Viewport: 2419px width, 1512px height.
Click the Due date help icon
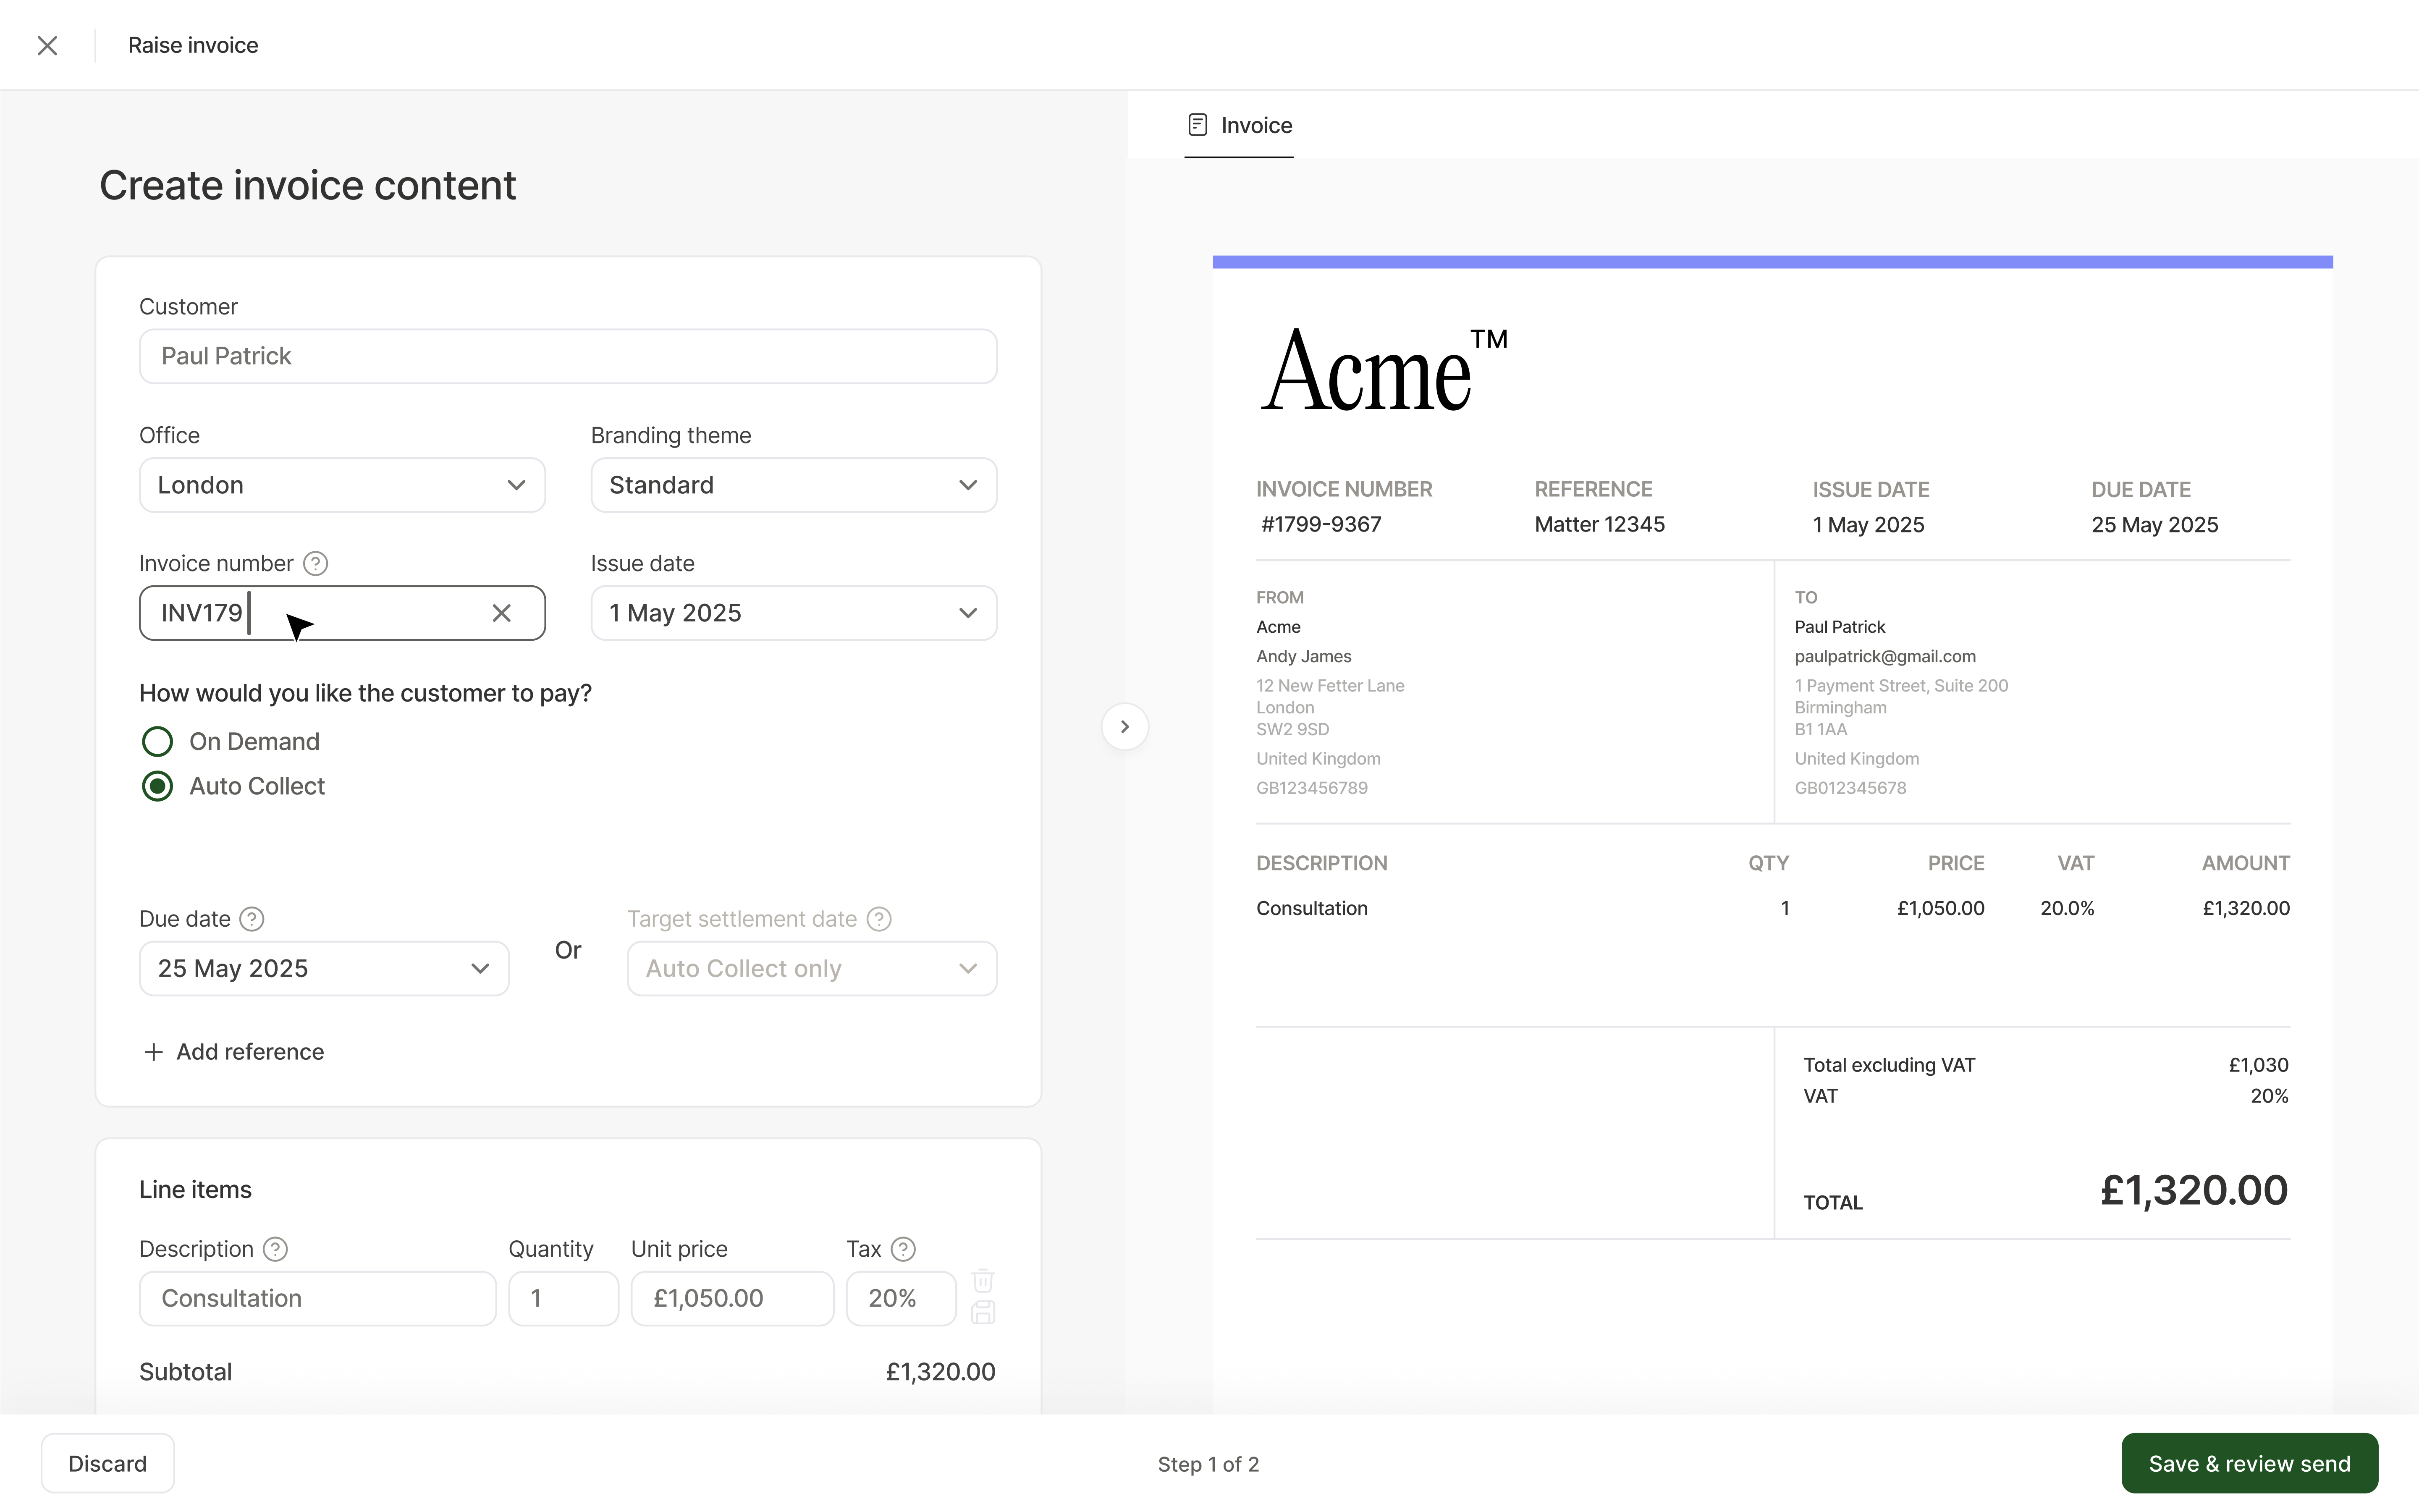252,919
